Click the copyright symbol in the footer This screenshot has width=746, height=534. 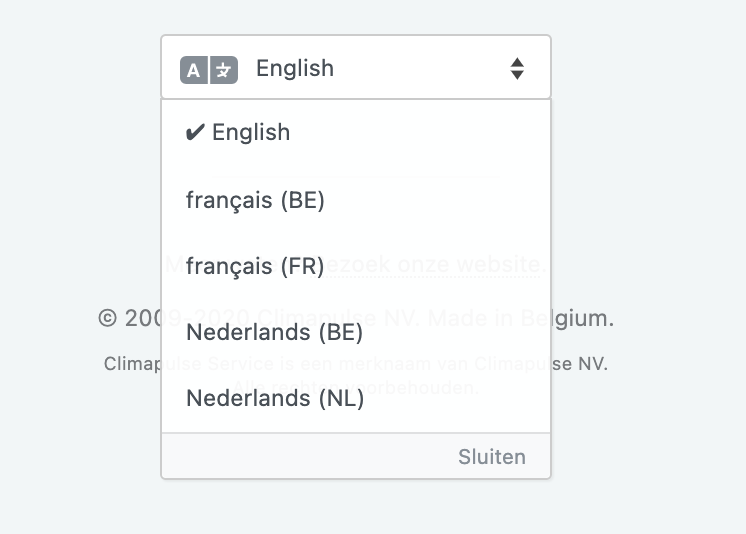(x=107, y=318)
